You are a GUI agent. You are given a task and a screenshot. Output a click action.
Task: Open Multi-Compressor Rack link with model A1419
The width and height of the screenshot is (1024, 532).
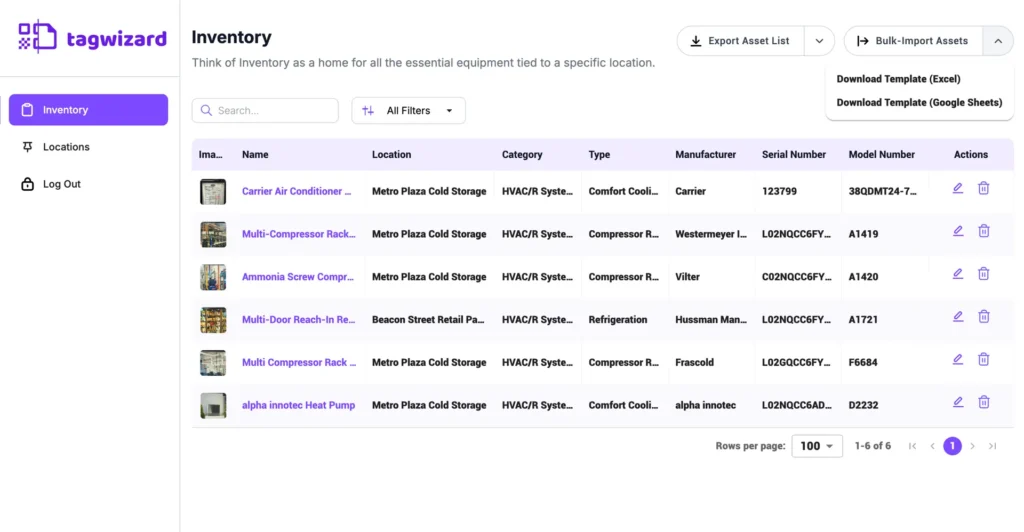tap(298, 234)
